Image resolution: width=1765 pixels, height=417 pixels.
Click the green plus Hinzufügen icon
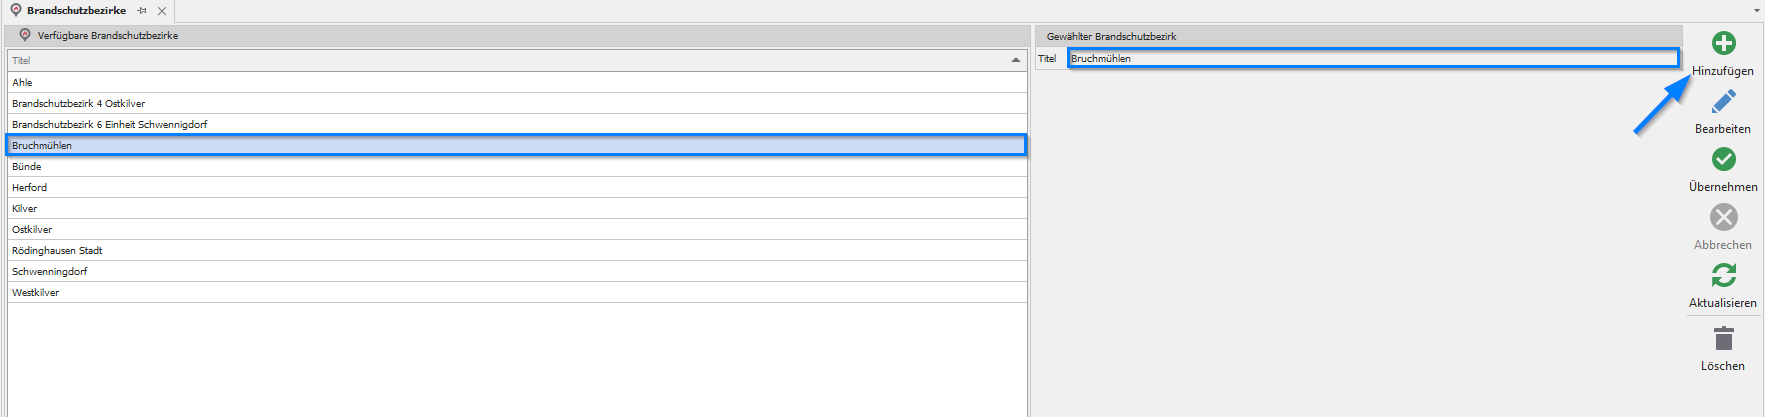click(1723, 43)
